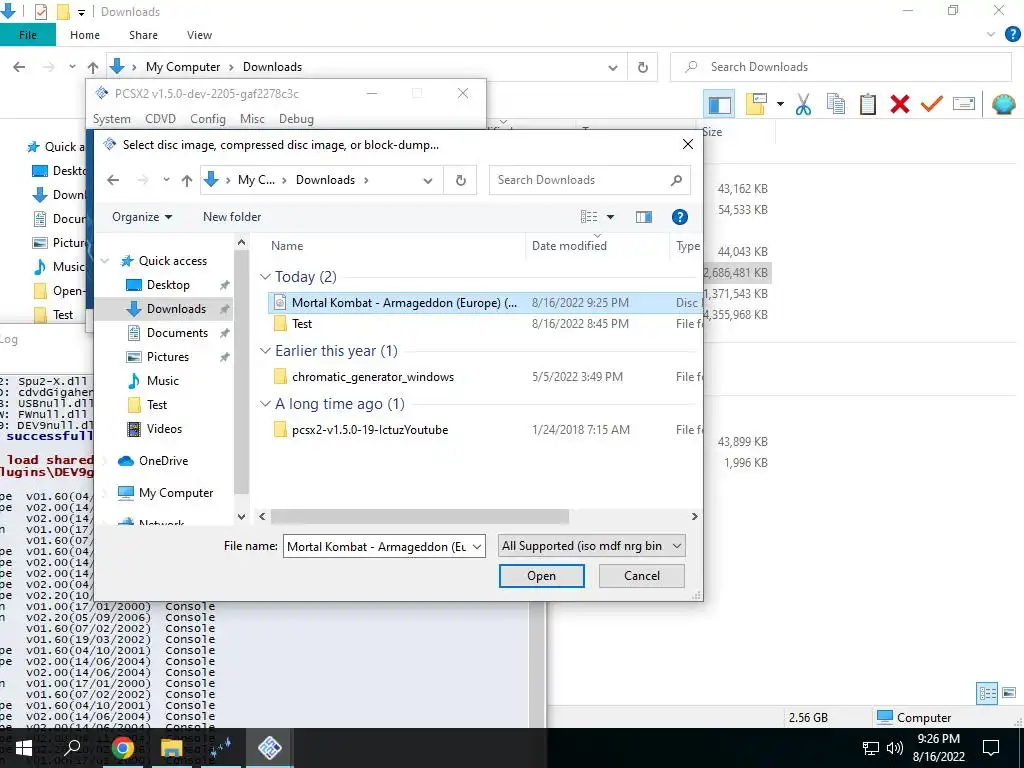The height and width of the screenshot is (768, 1024).
Task: Select the pcsx2-v1.5.0-19-IctuzYoutube folder
Action: [370, 430]
